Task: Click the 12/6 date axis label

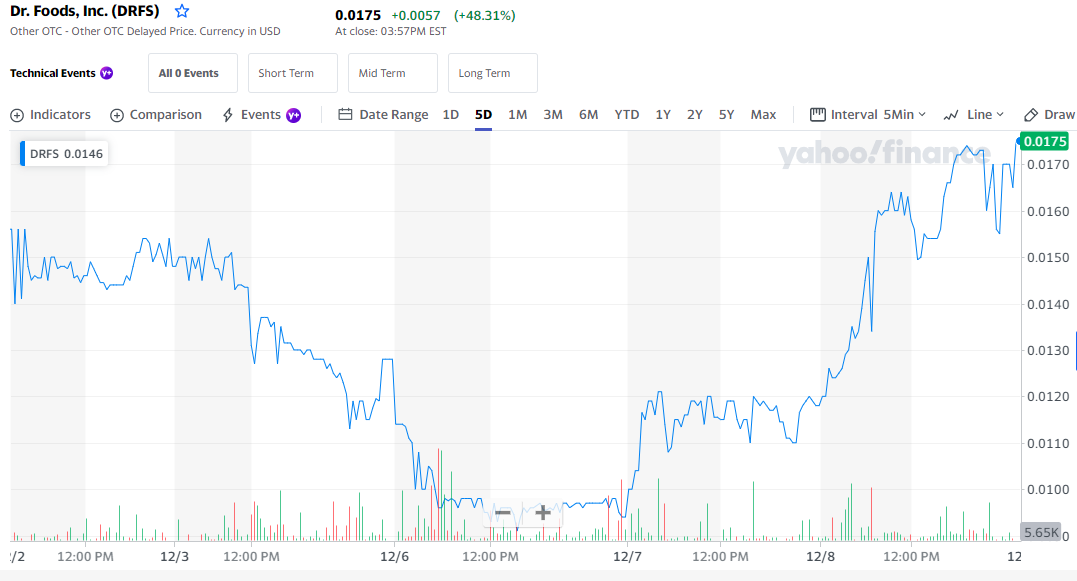Action: coord(394,556)
